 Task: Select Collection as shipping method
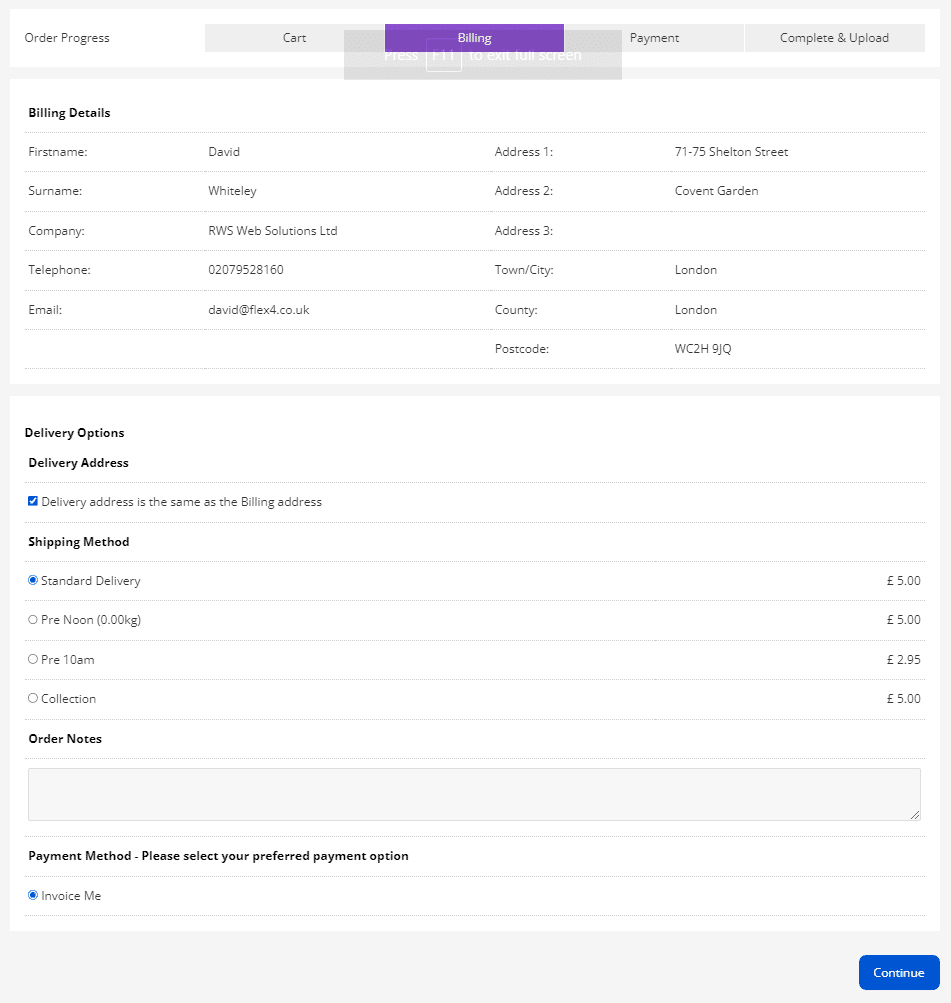[x=33, y=698]
